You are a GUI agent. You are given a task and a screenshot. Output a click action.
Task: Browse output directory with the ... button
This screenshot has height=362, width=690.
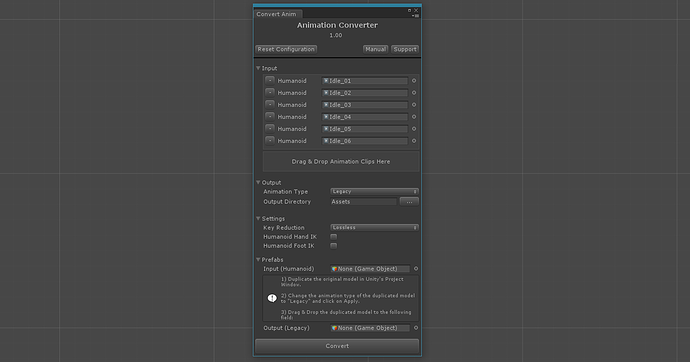[x=409, y=201]
